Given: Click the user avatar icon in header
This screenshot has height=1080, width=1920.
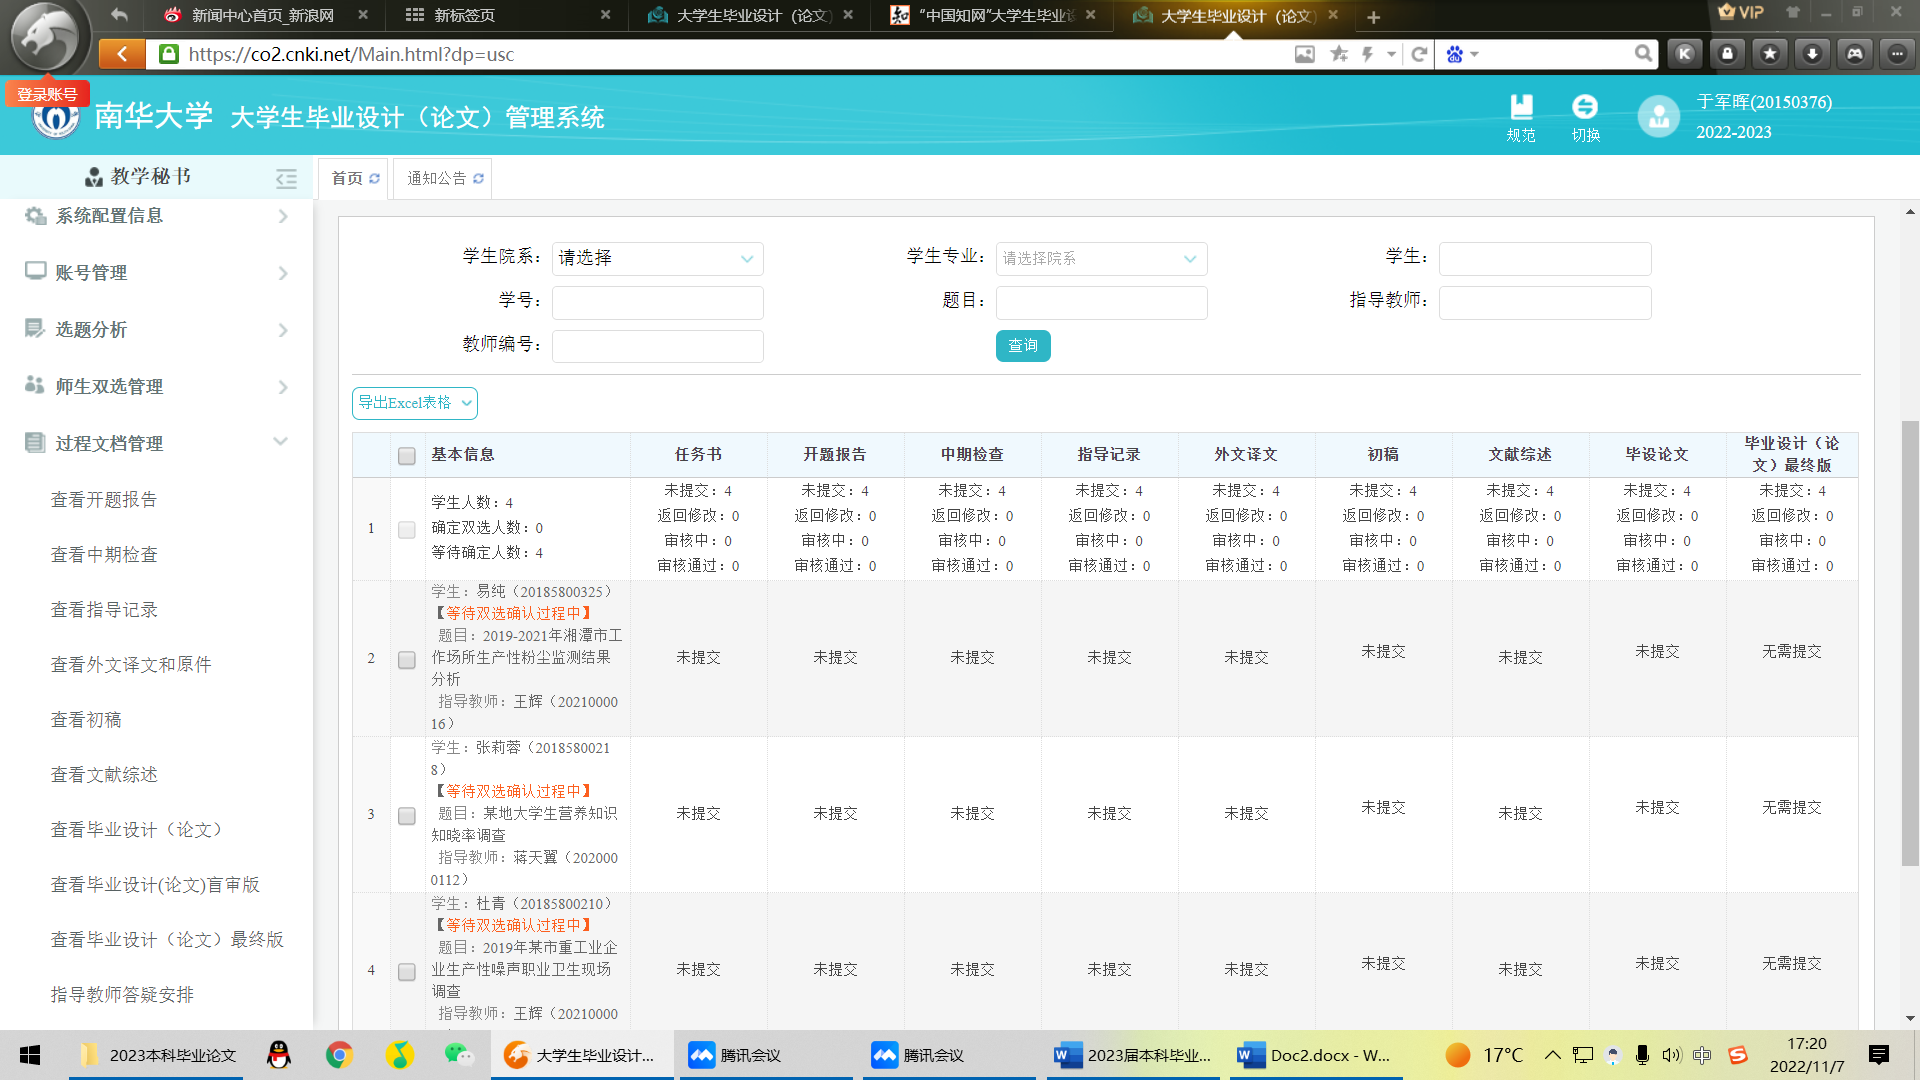Looking at the screenshot, I should point(1658,117).
